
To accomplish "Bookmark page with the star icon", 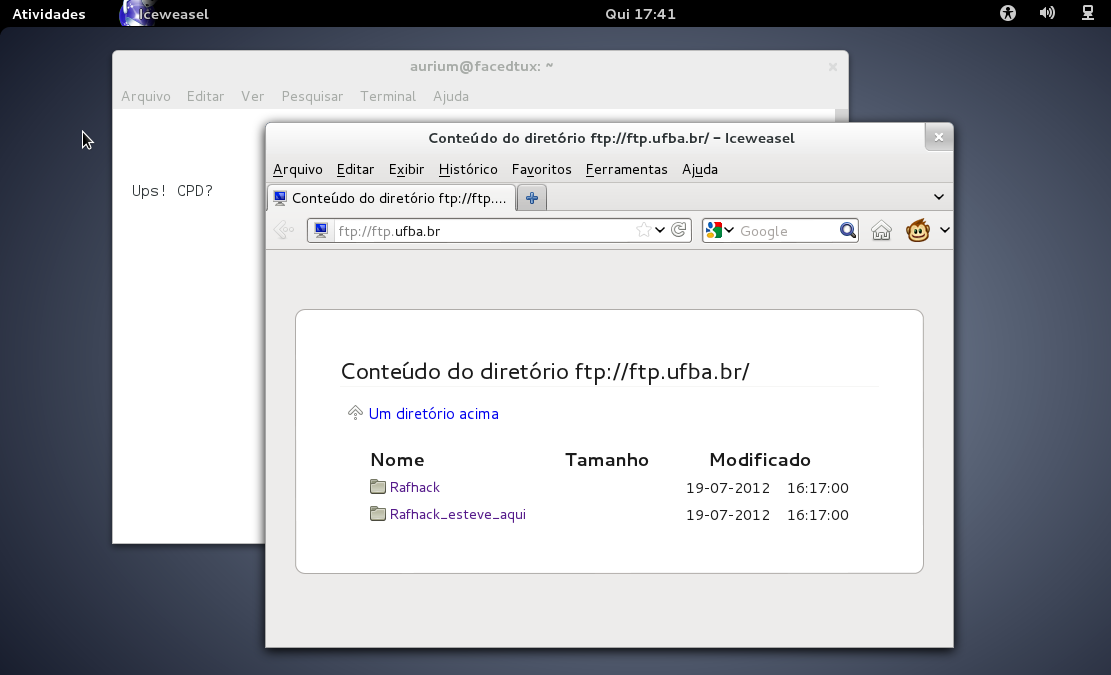I will [x=643, y=230].
